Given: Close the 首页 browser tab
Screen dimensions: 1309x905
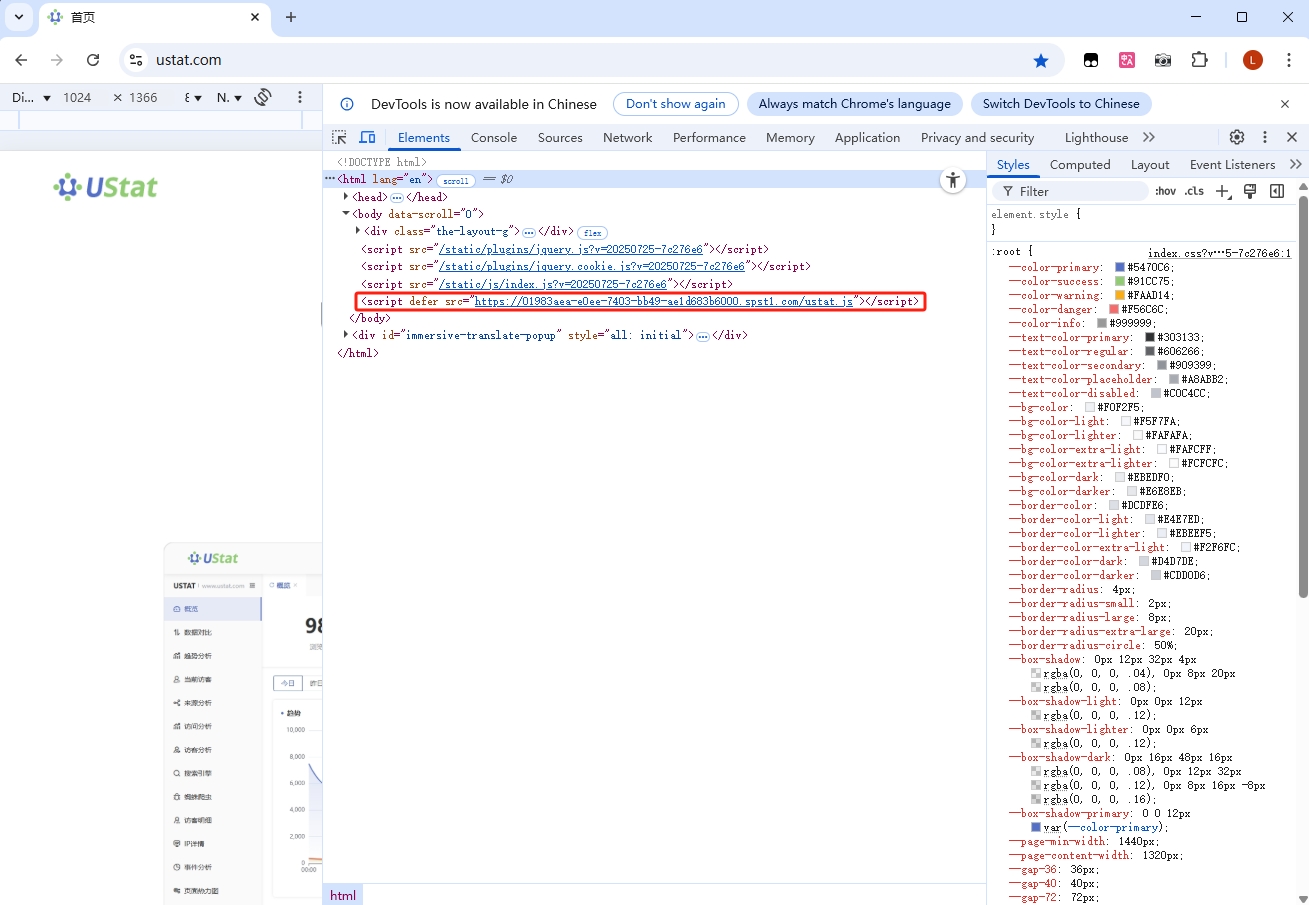Looking at the screenshot, I should [255, 17].
